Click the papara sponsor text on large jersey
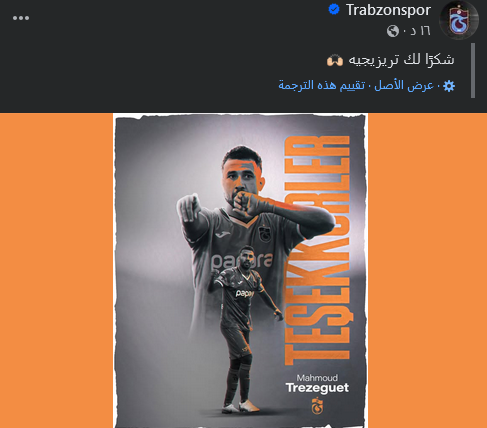Viewport: 487px width, 428px height. (242, 261)
